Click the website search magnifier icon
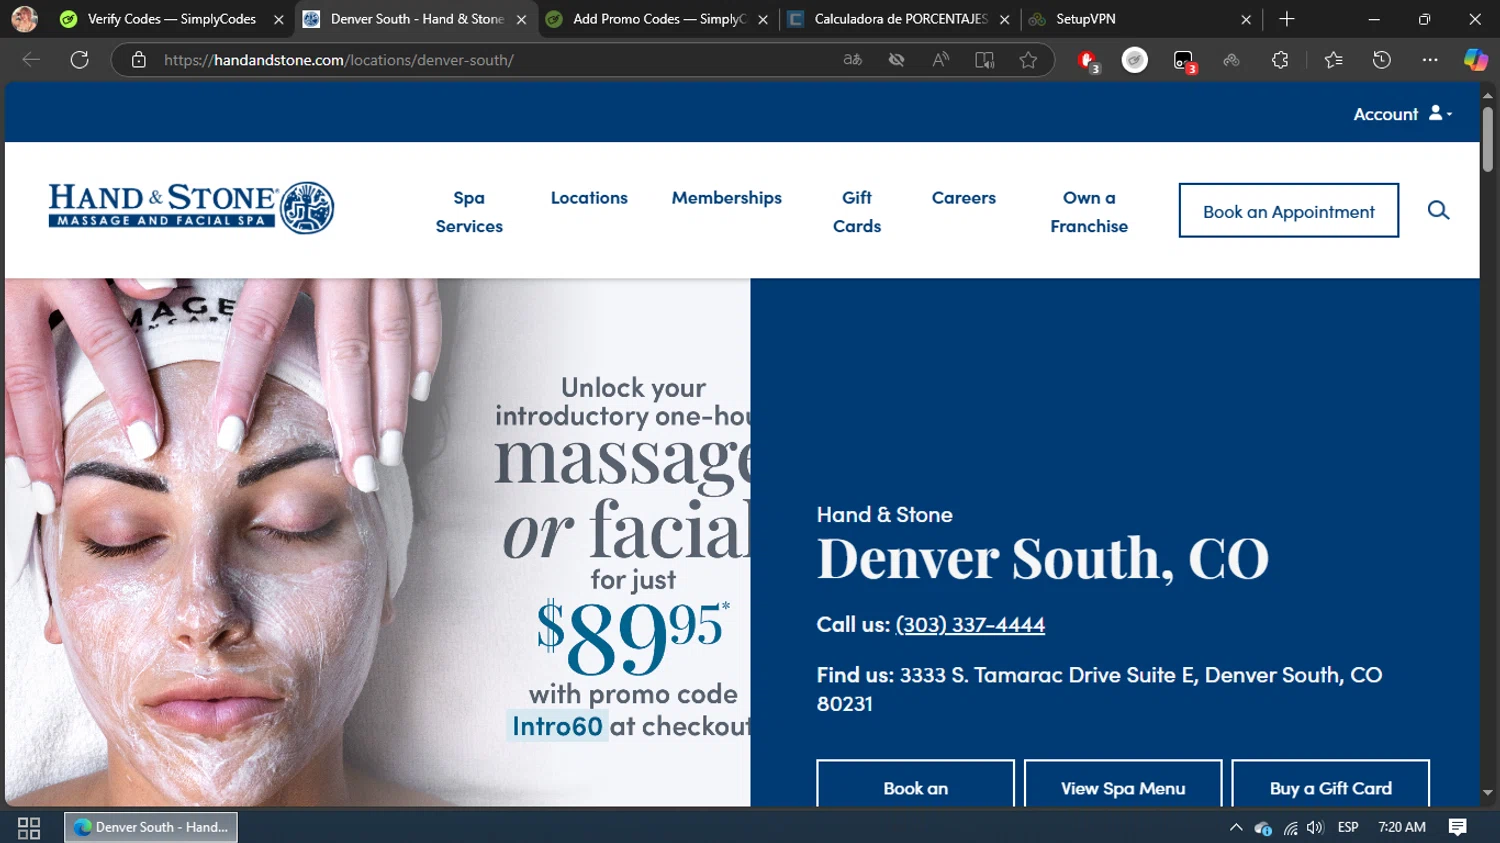This screenshot has height=843, width=1500. click(x=1438, y=210)
